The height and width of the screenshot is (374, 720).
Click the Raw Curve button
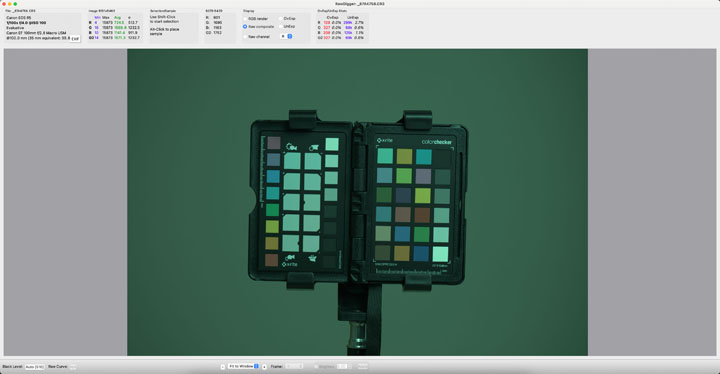[x=73, y=367]
